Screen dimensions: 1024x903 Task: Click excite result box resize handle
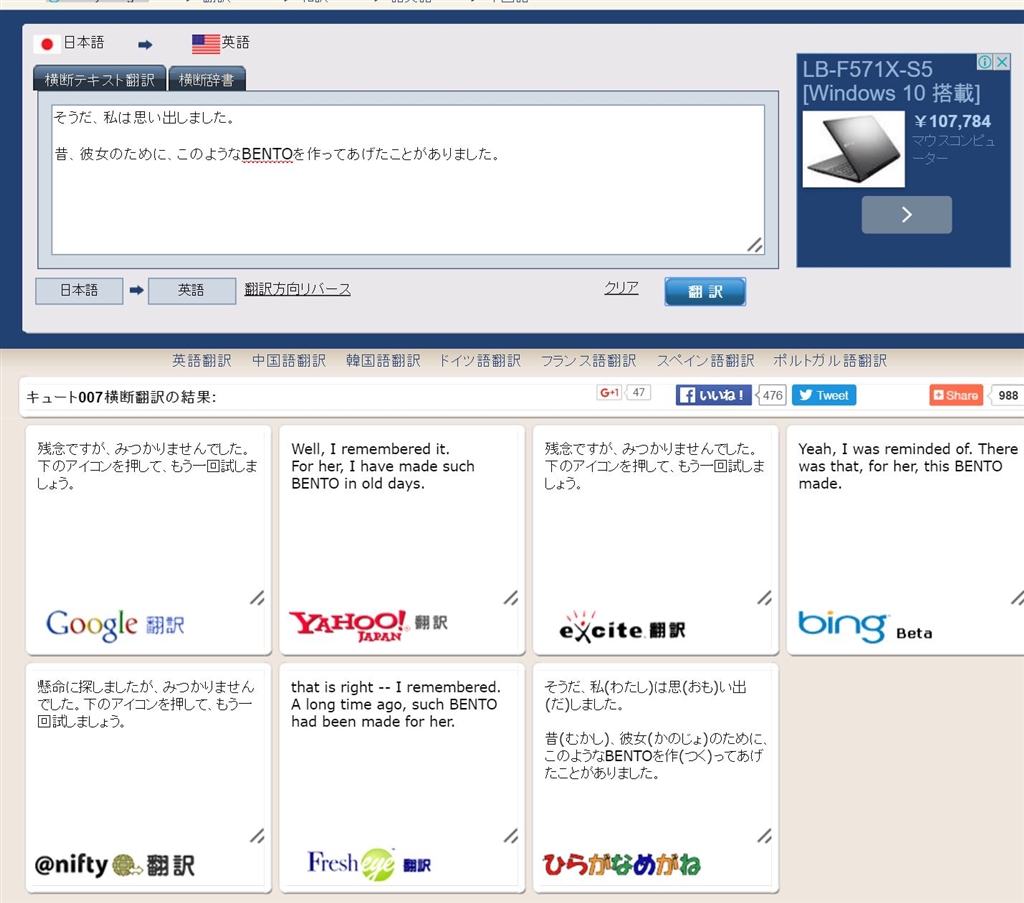(765, 597)
